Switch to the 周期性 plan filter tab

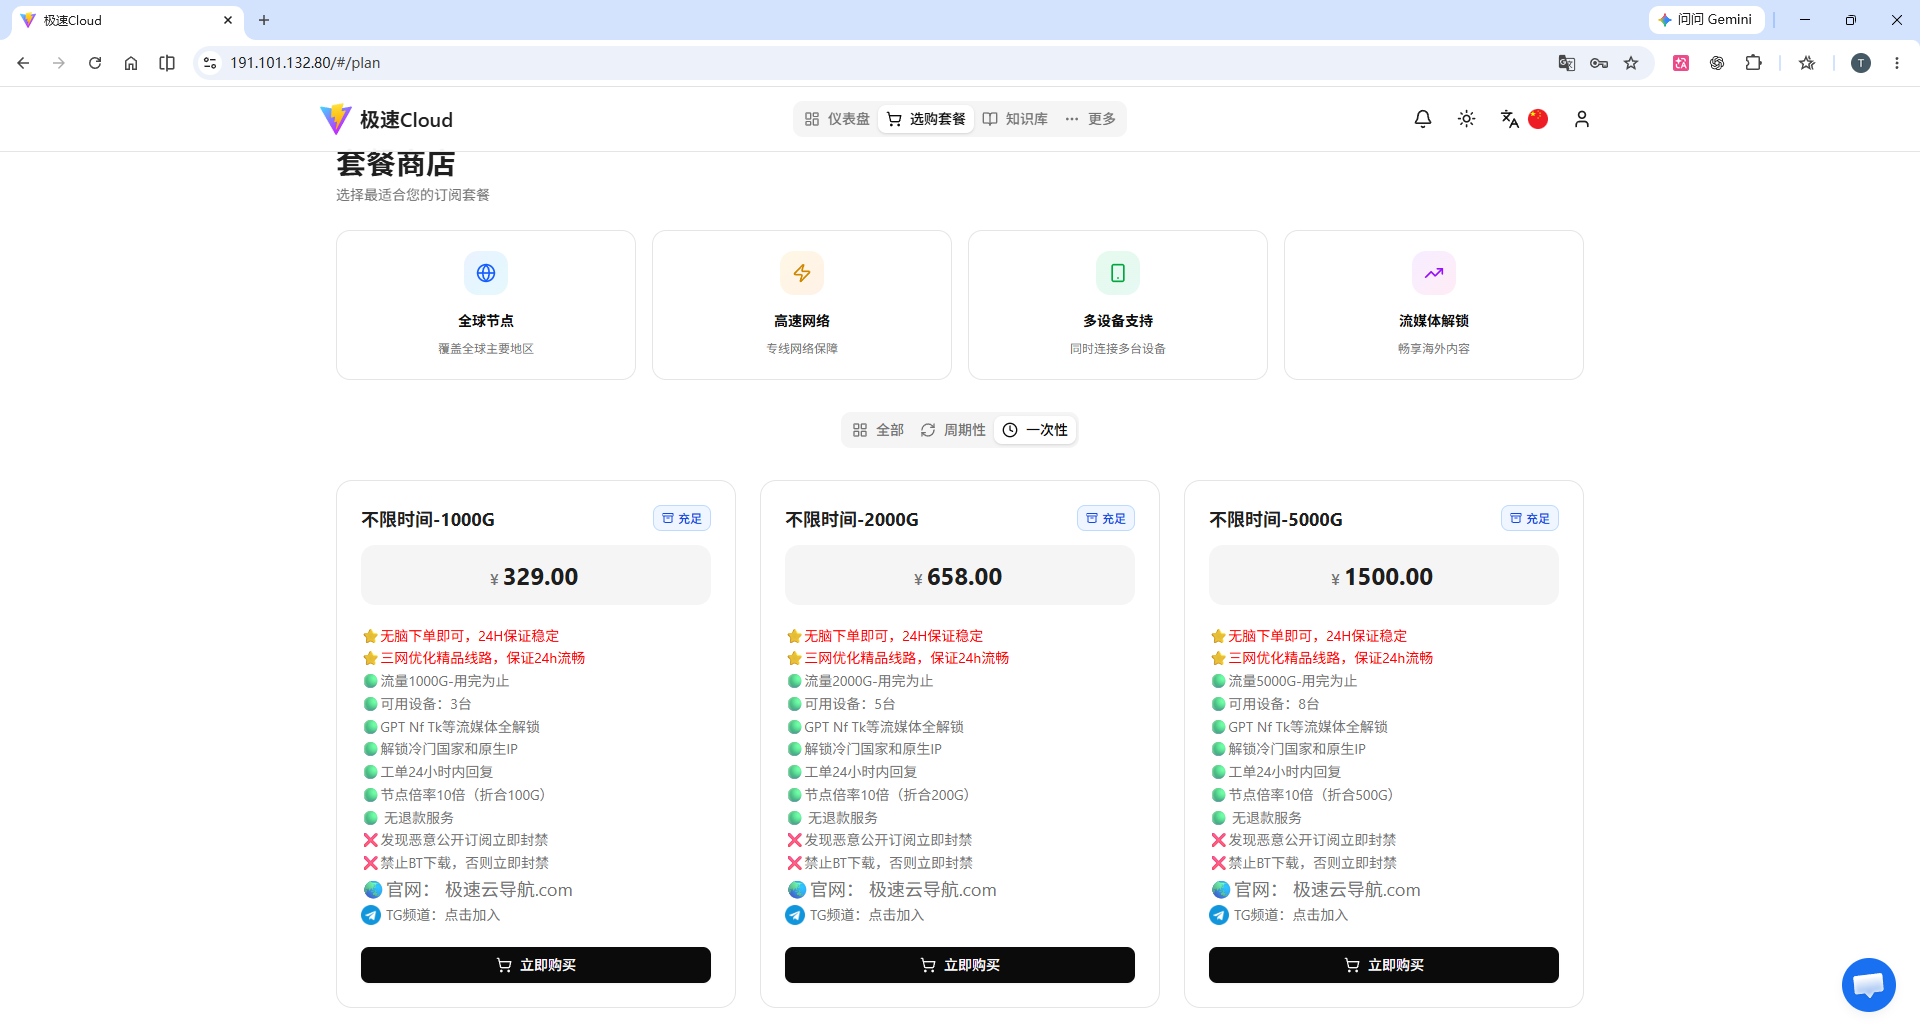pyautogui.click(x=953, y=430)
